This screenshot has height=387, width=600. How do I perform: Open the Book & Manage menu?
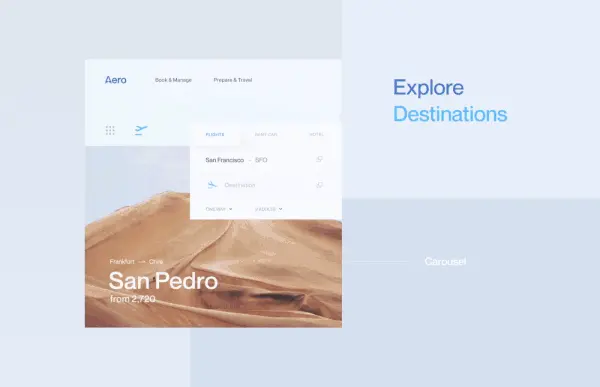coord(173,80)
